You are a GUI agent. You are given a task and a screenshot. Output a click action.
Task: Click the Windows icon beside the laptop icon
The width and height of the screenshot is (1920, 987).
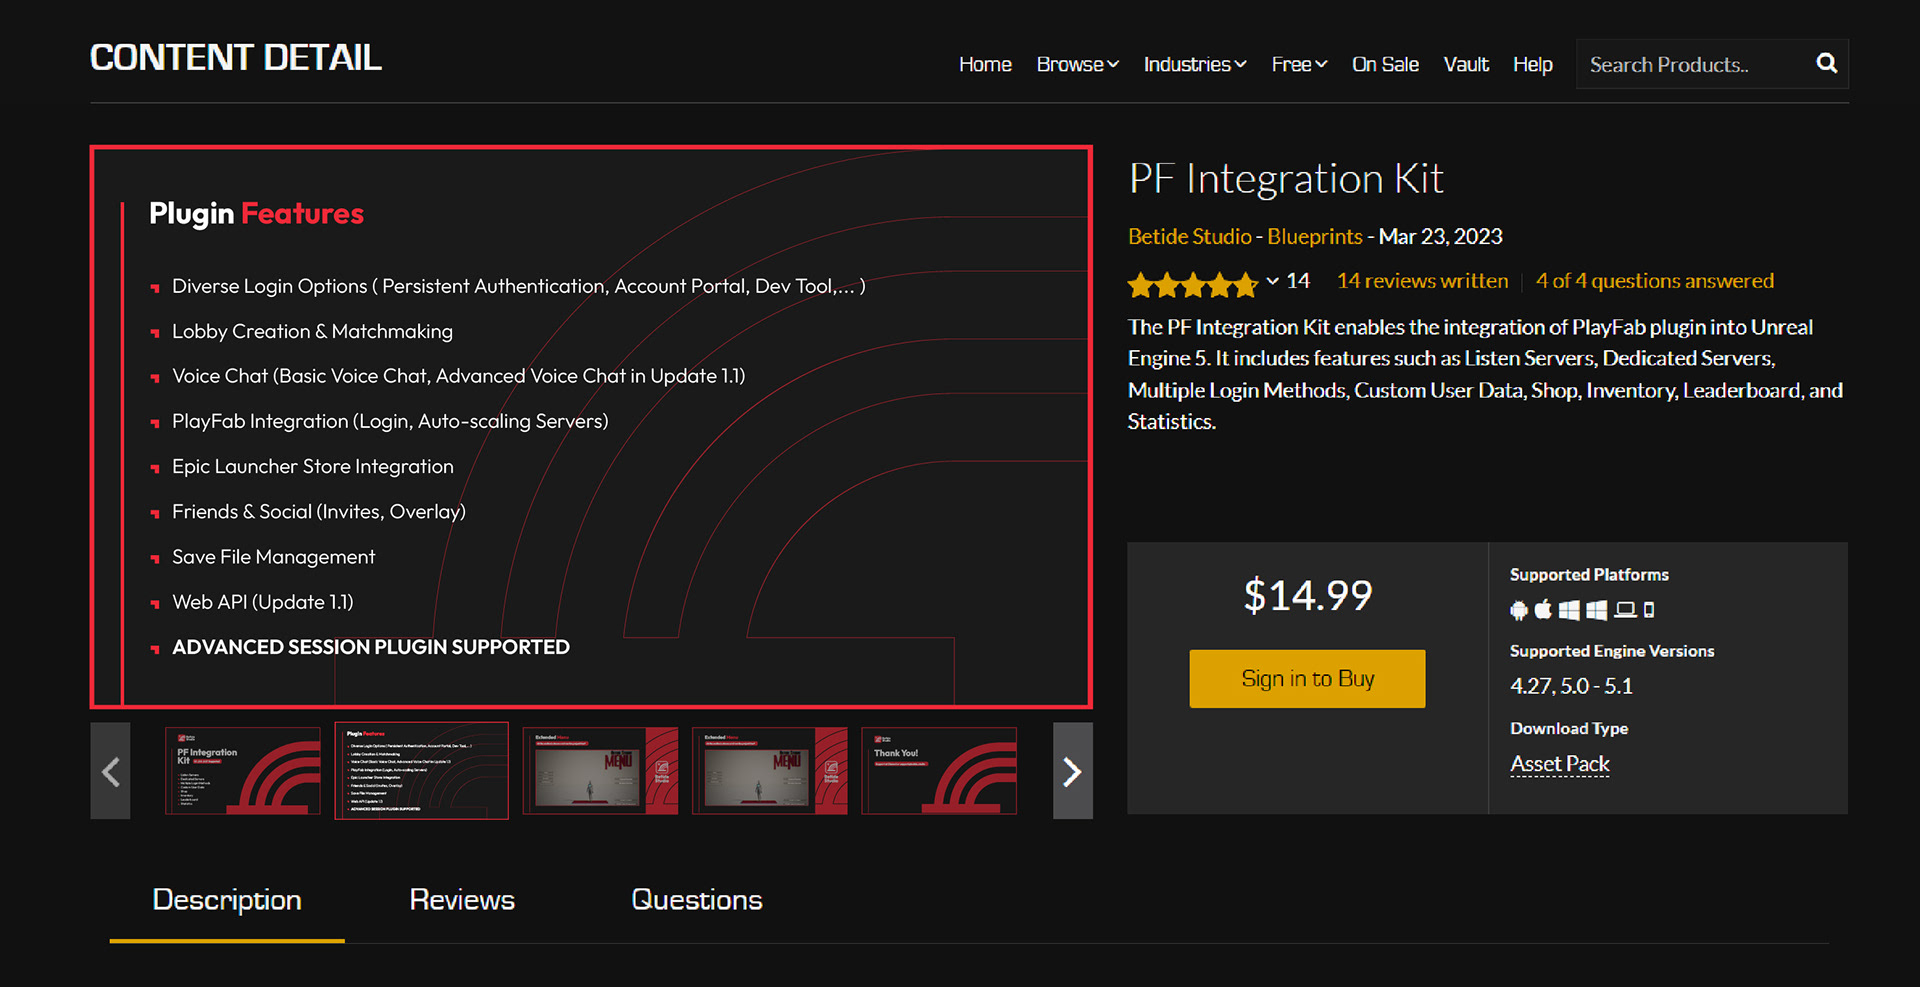(1597, 610)
